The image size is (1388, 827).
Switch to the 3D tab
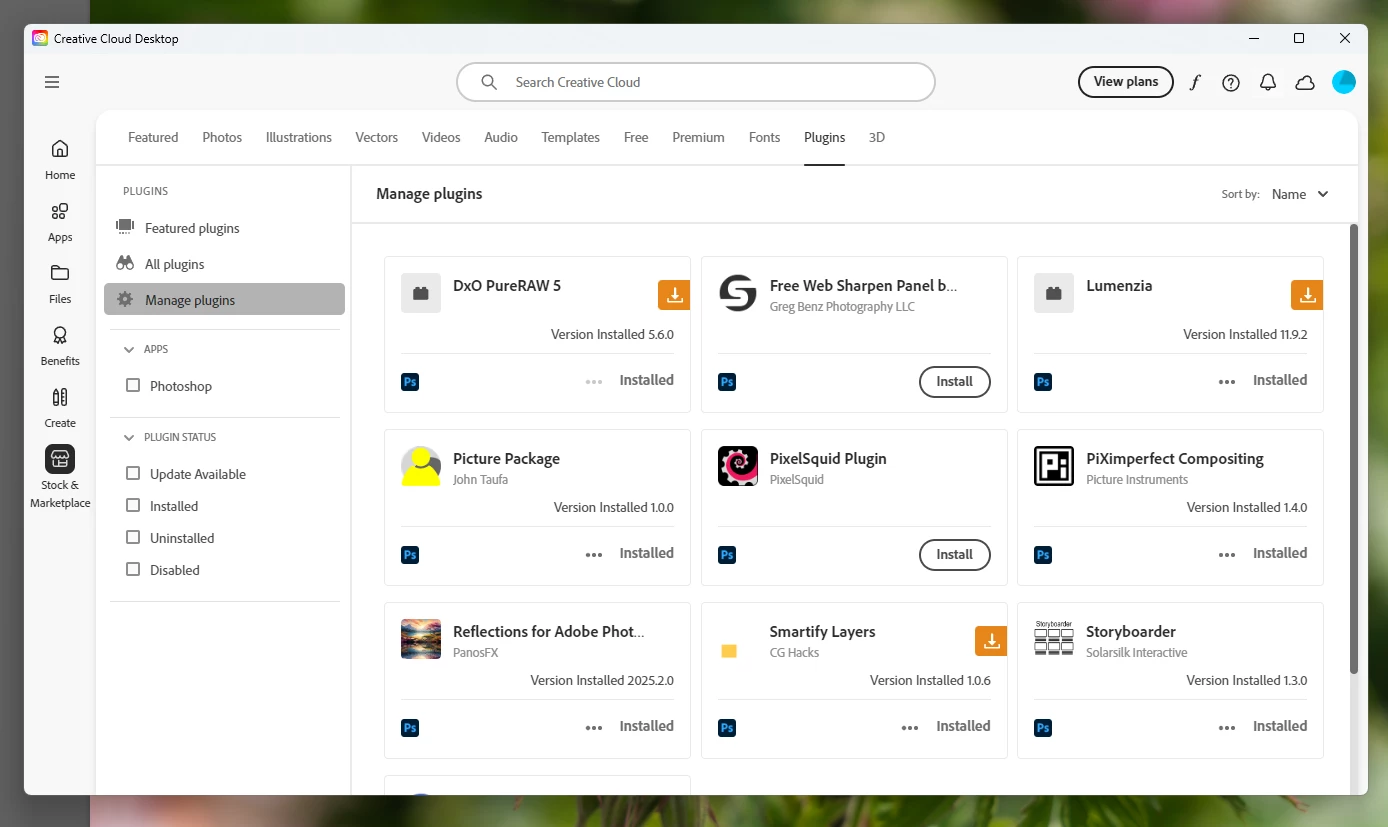click(877, 137)
